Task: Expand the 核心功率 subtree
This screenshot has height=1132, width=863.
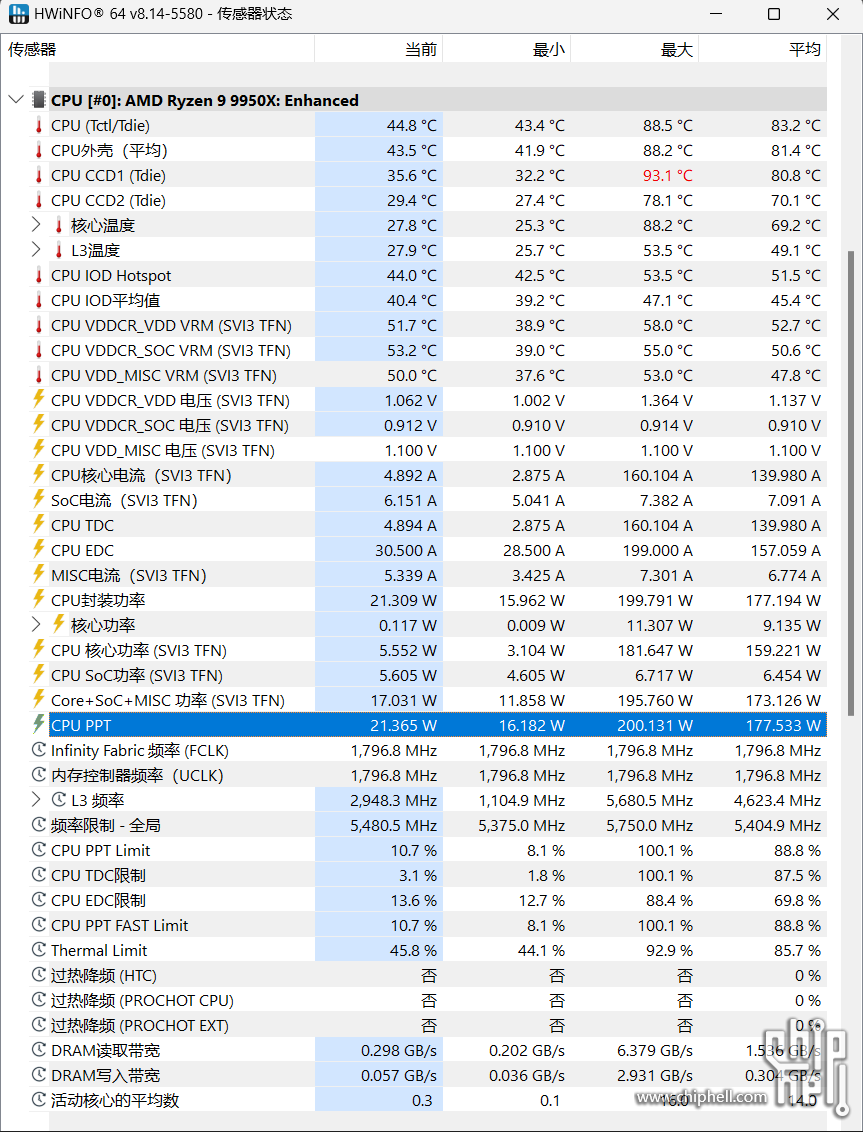Action: point(36,624)
